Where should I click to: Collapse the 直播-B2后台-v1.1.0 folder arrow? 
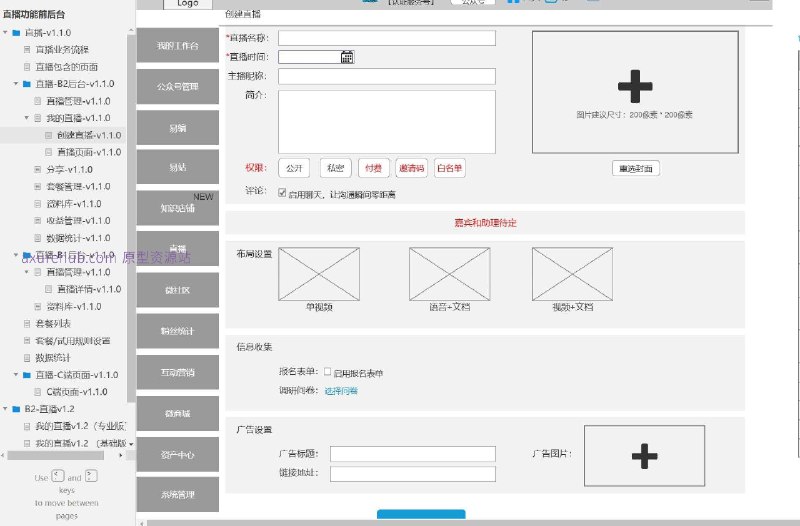16,84
